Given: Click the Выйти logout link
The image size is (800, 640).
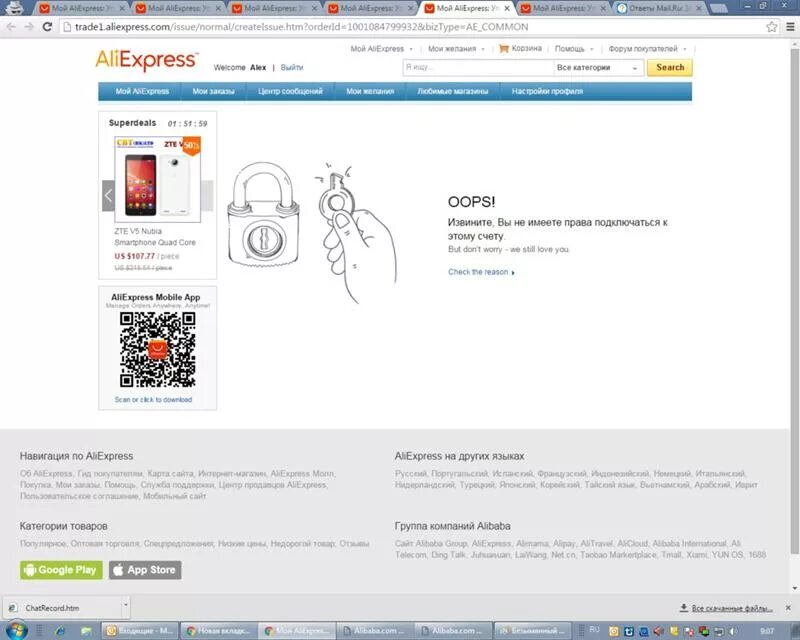Looking at the screenshot, I should tap(291, 67).
